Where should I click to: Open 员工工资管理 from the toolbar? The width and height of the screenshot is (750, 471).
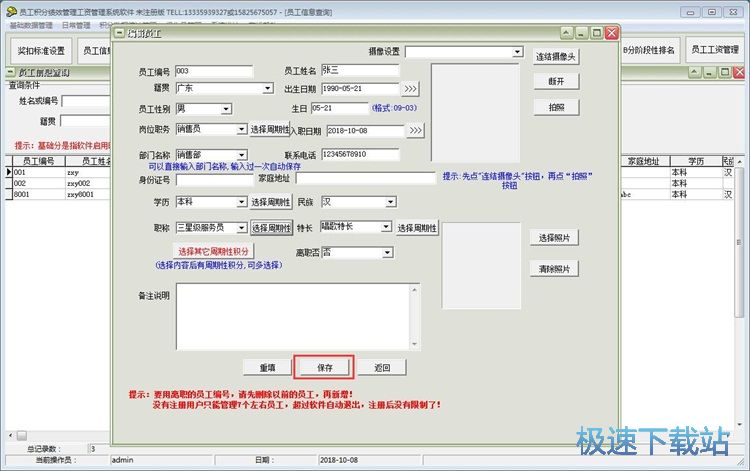coord(715,49)
